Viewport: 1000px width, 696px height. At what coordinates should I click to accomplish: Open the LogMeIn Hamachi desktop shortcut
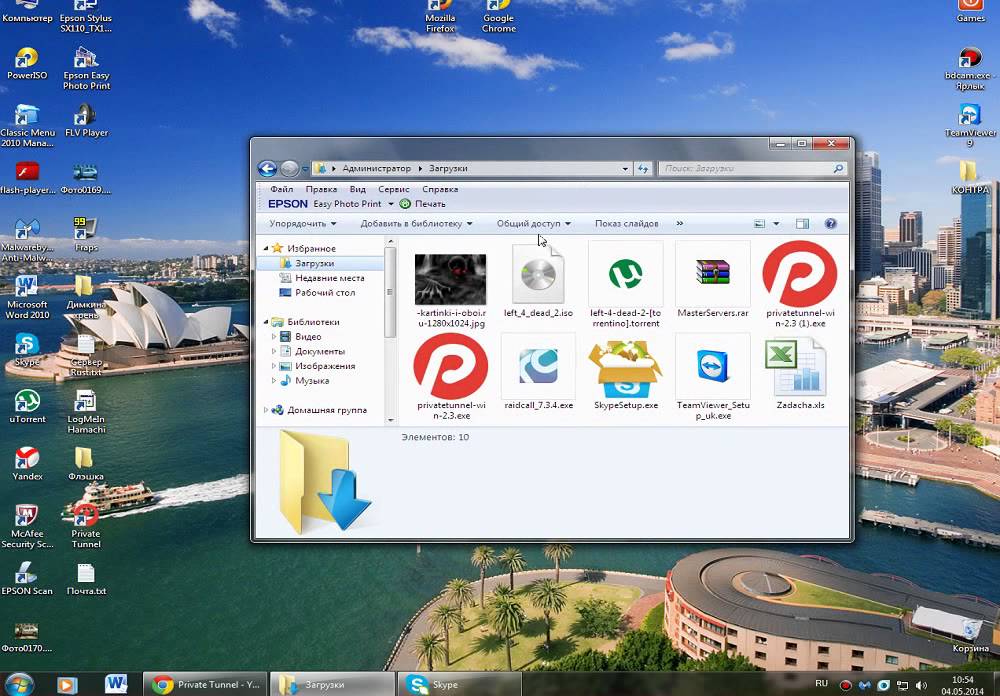point(86,412)
